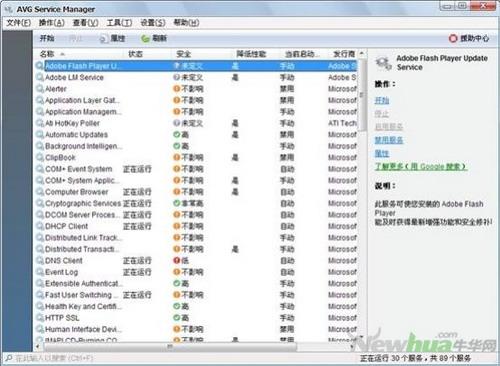500x366 pixels.
Task: Click the gear icon in details panel
Action: 383,63
